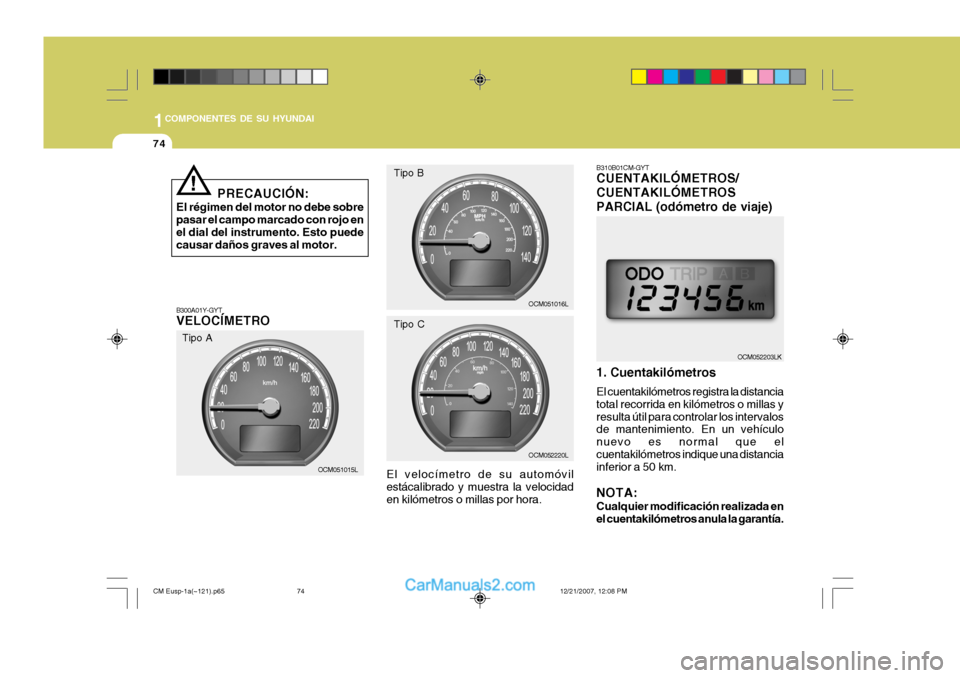This screenshot has width=960, height=678.
Task: Click the NOTA: heading
Action: [617, 493]
